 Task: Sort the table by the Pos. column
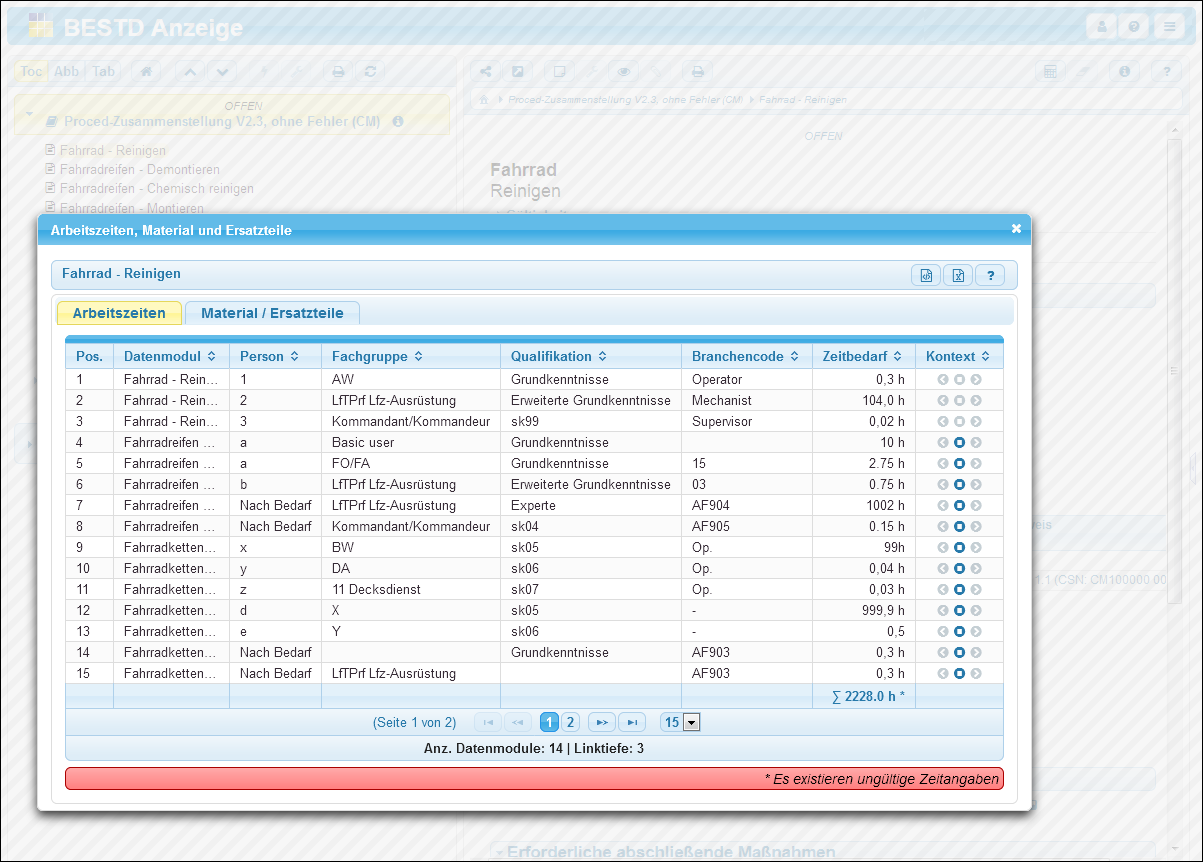89,356
